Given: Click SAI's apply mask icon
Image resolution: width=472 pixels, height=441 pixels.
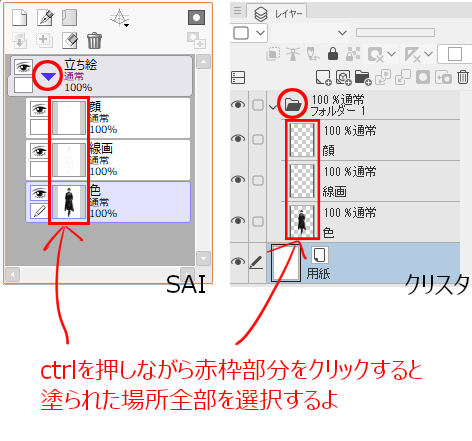Looking at the screenshot, I should pyautogui.click(x=196, y=40).
